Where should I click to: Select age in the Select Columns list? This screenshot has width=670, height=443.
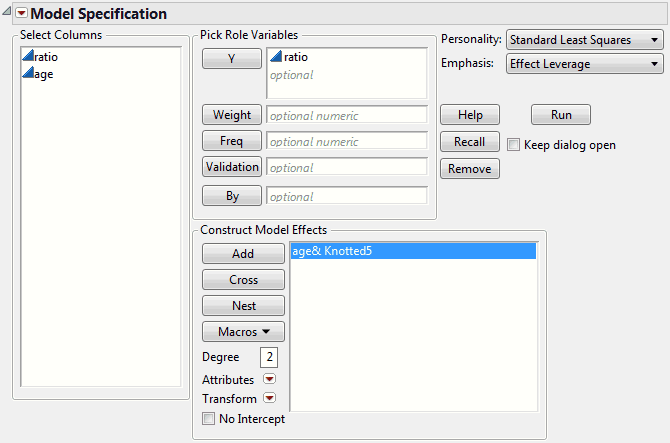44,75
